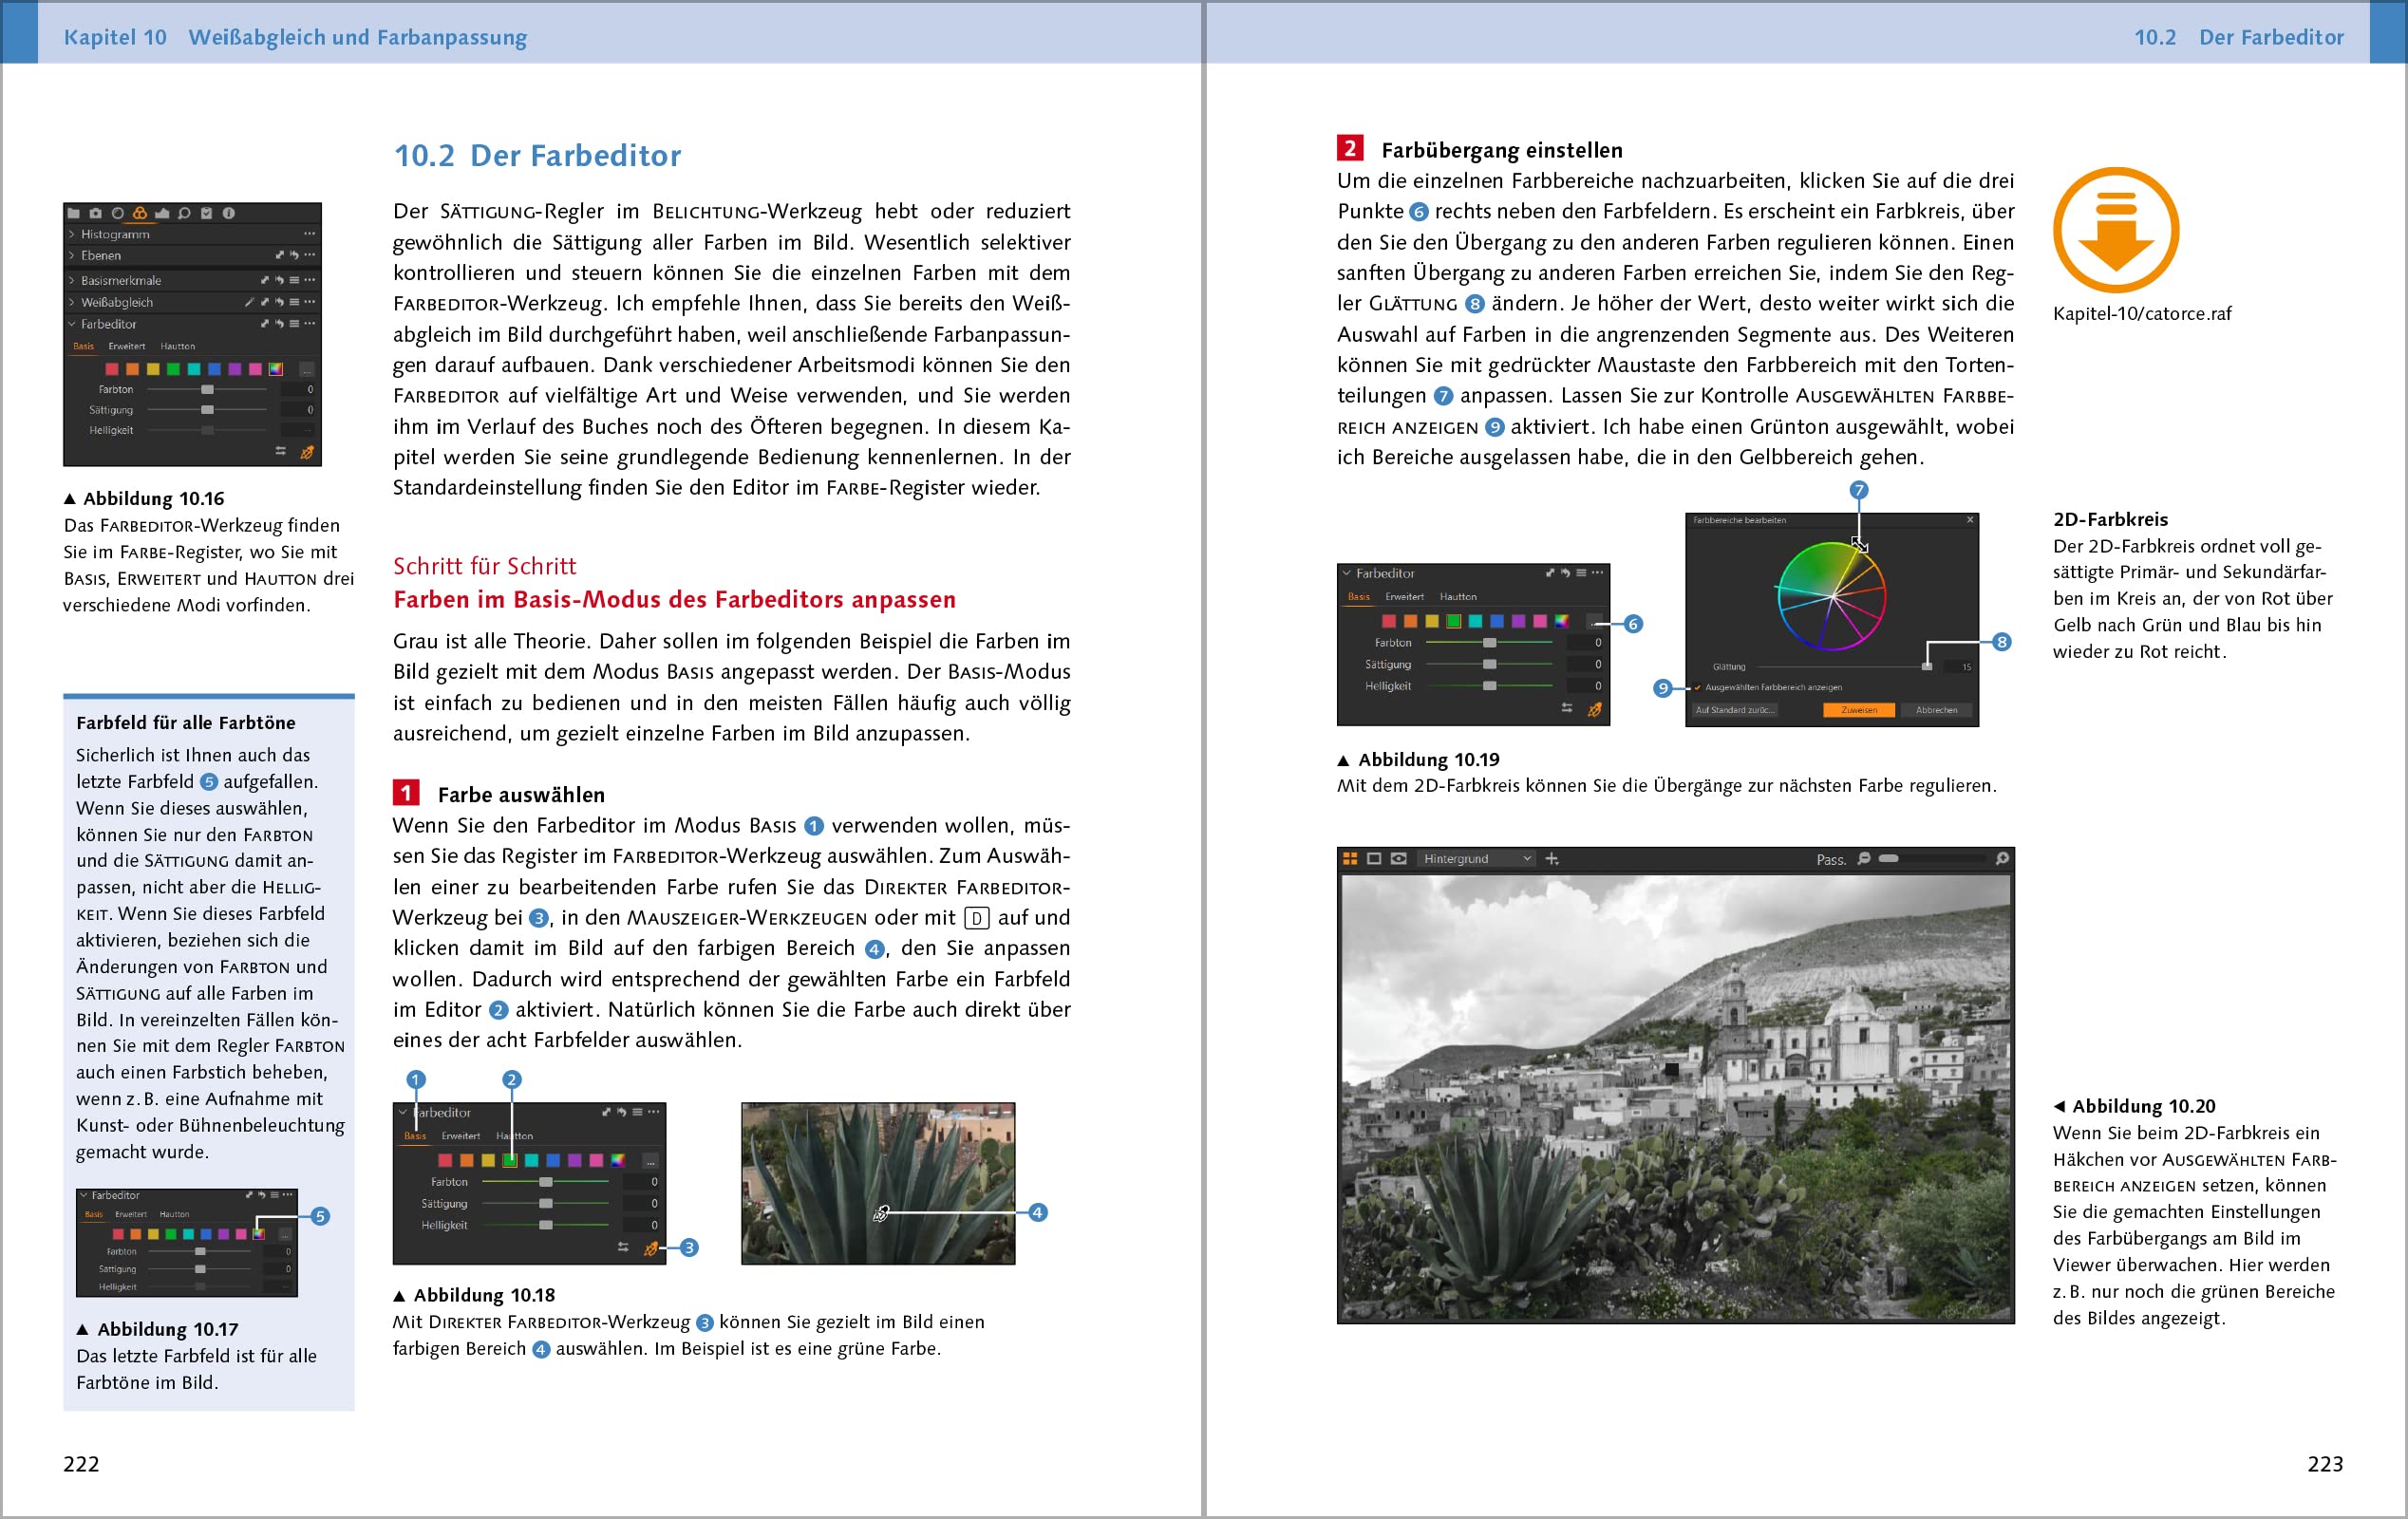The height and width of the screenshot is (1519, 2408).
Task: Activate the orange direct color picker in figure 10.16
Action: pos(307,452)
